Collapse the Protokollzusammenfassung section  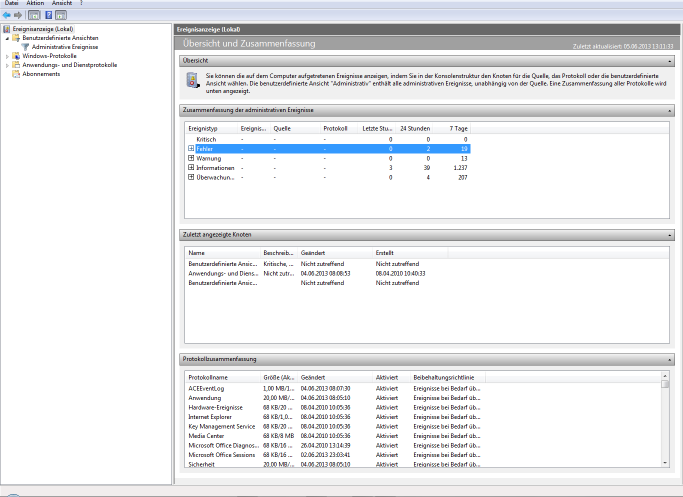tap(669, 360)
